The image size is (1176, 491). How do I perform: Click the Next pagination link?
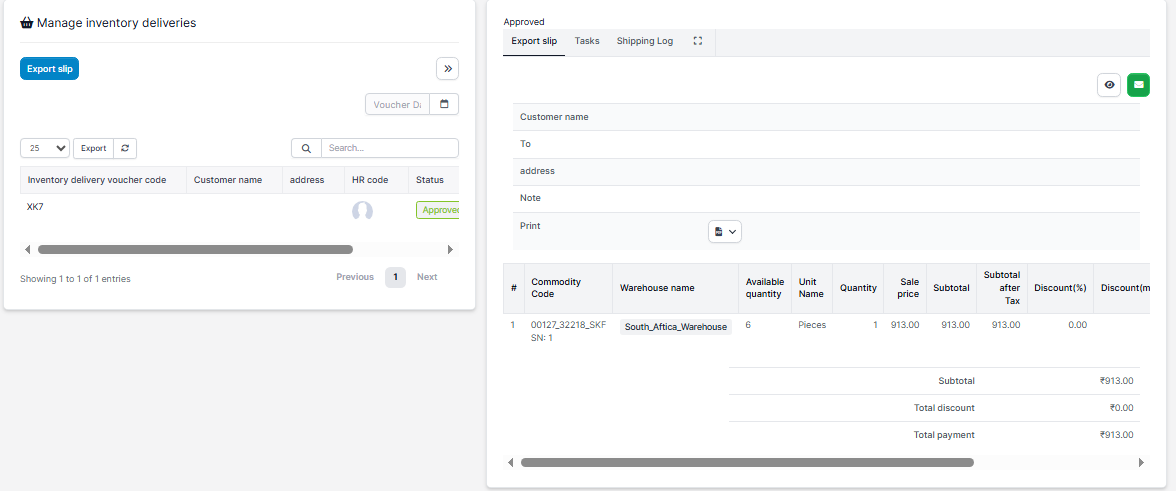(427, 277)
